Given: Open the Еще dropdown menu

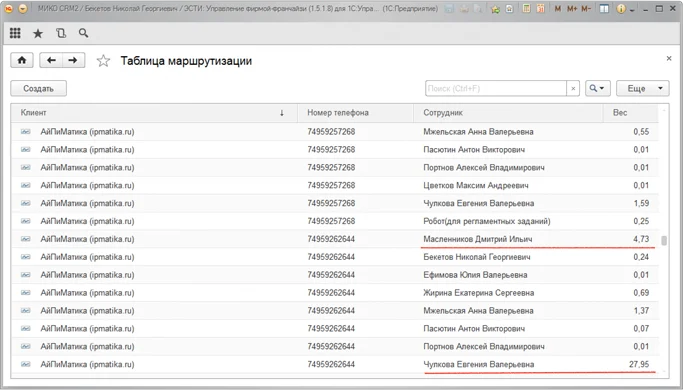Looking at the screenshot, I should tap(642, 88).
